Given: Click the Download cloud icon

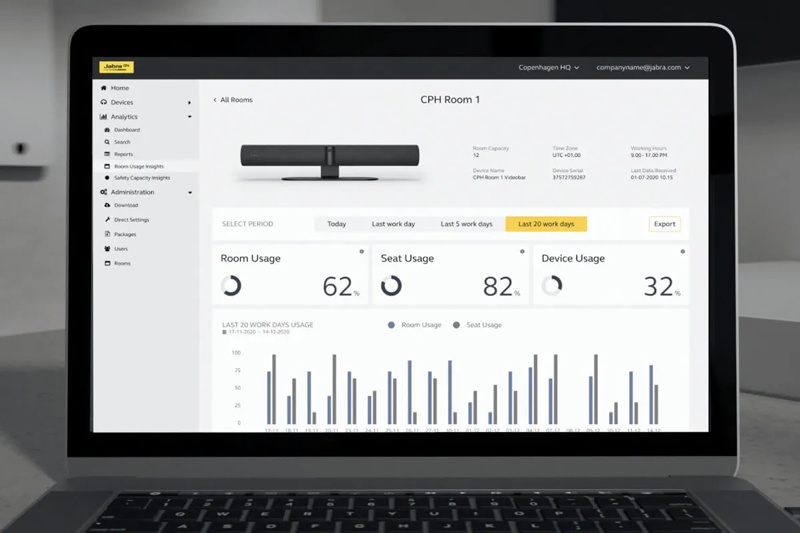Looking at the screenshot, I should tap(107, 205).
